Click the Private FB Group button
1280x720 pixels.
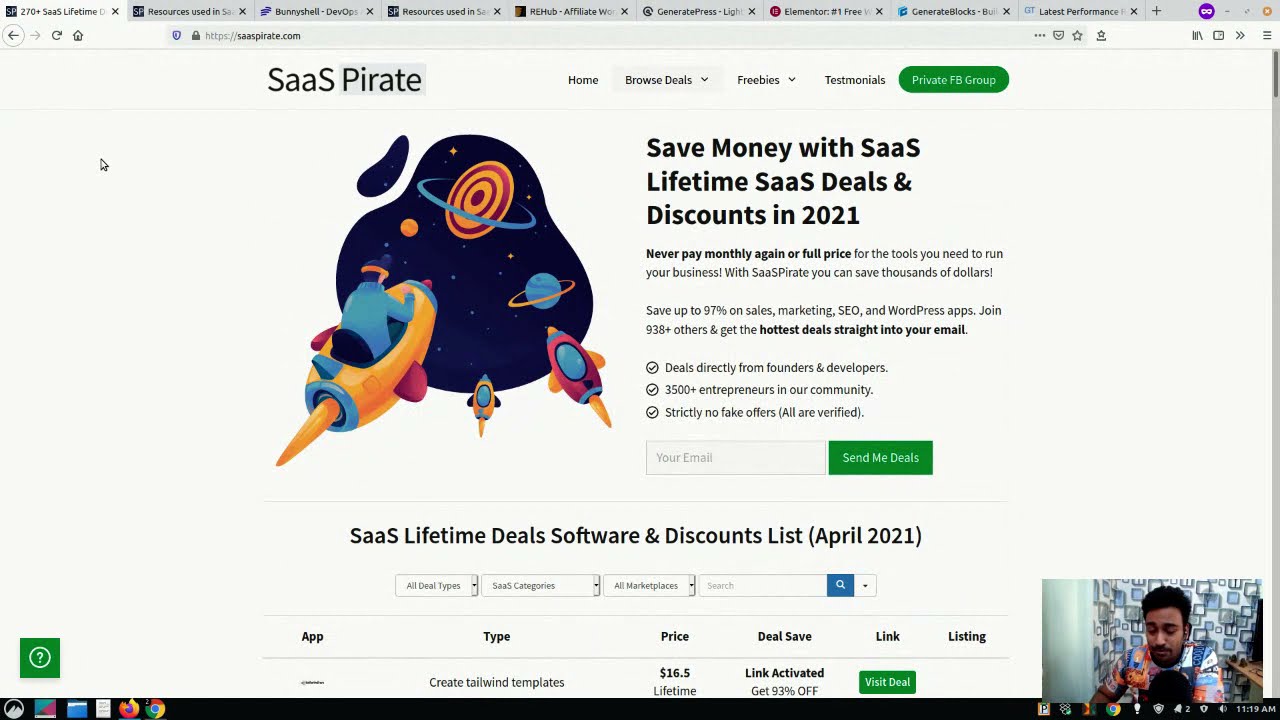[x=953, y=80]
